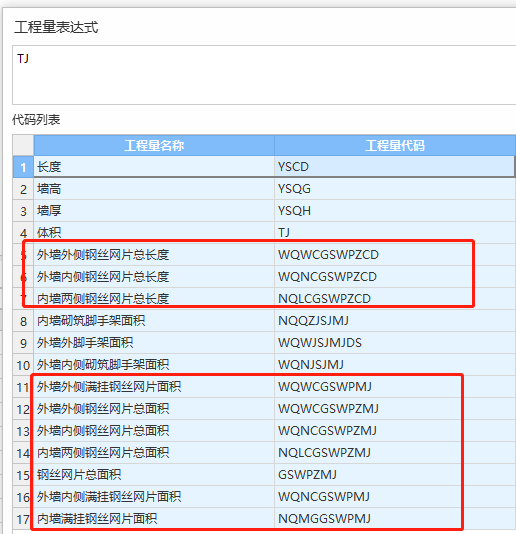Click code WQWCGSWPMJ
The image size is (516, 534).
(325, 387)
